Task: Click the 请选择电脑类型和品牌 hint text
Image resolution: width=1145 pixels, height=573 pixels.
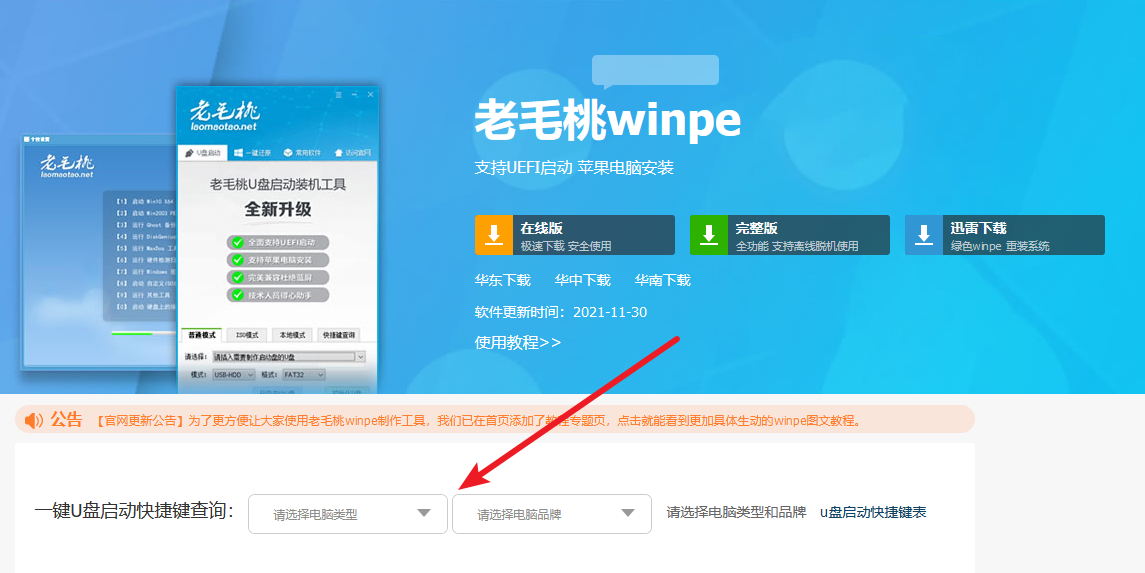Action: pyautogui.click(x=736, y=512)
